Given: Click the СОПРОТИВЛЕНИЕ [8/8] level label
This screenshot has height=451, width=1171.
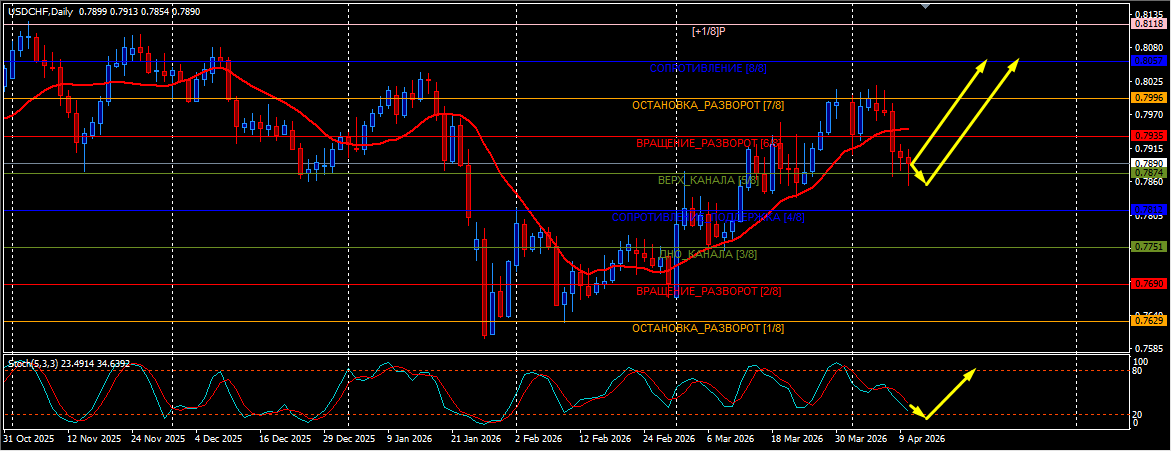Looking at the screenshot, I should [708, 68].
